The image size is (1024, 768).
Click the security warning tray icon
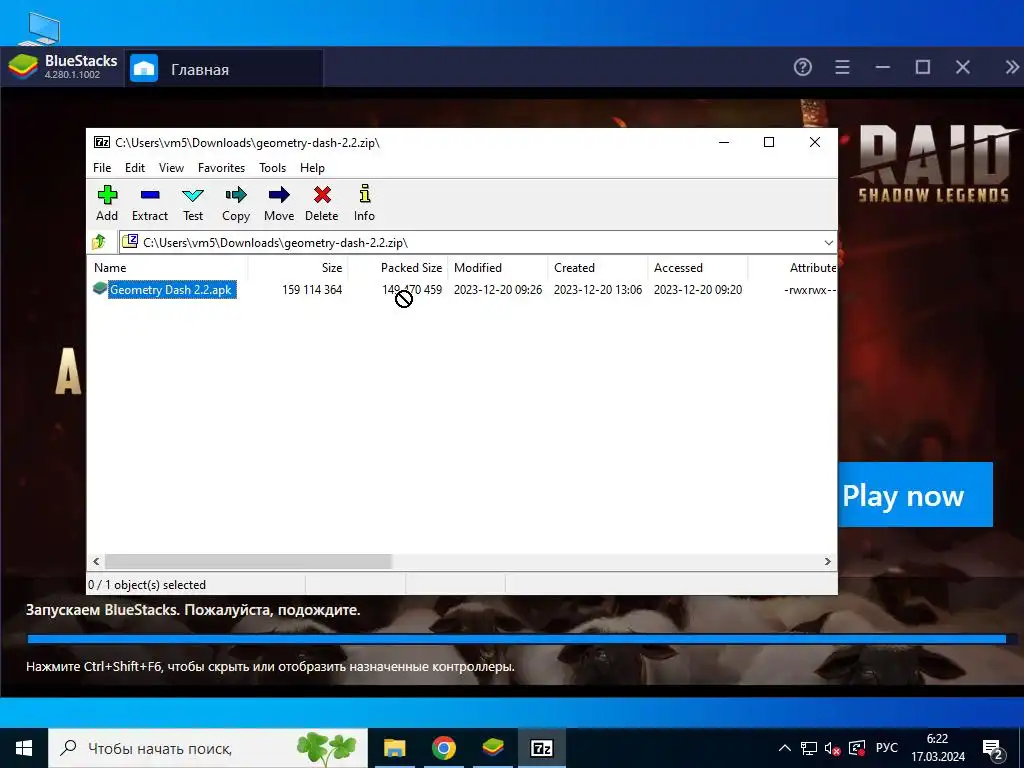[x=856, y=748]
